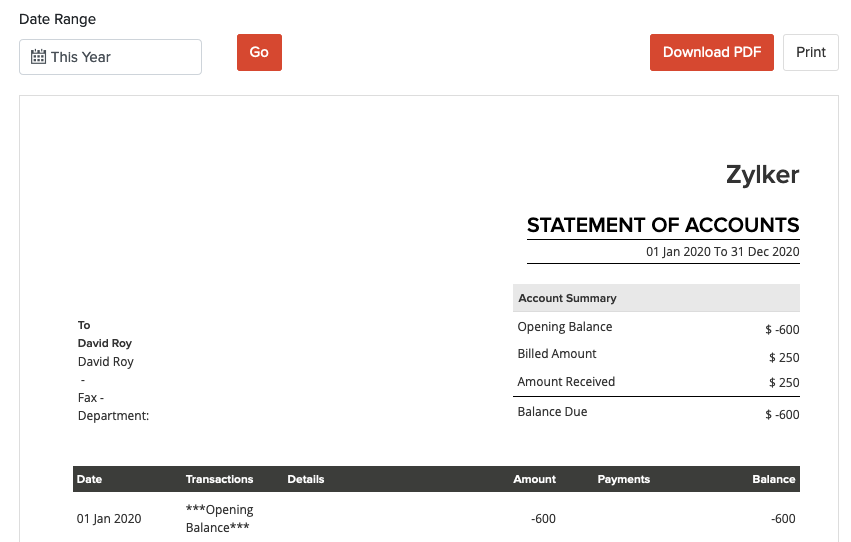Click the calendar icon in Date Range
The width and height of the screenshot is (851, 542).
click(x=38, y=57)
